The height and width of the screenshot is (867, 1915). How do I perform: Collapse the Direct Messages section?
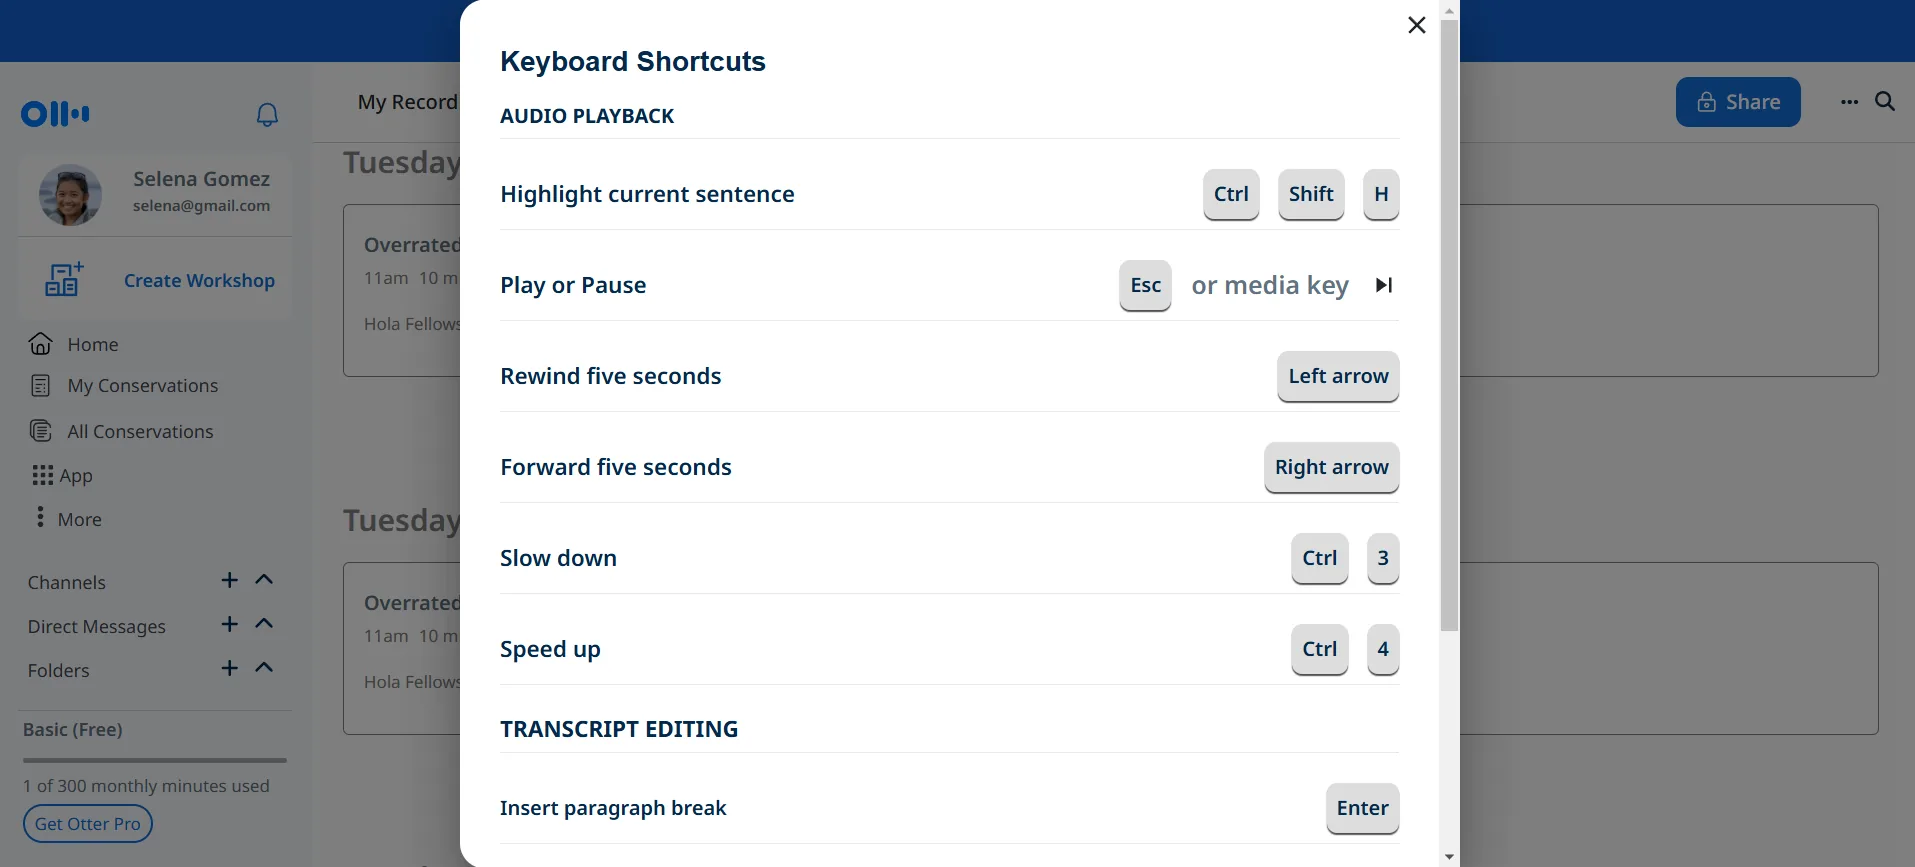[264, 624]
